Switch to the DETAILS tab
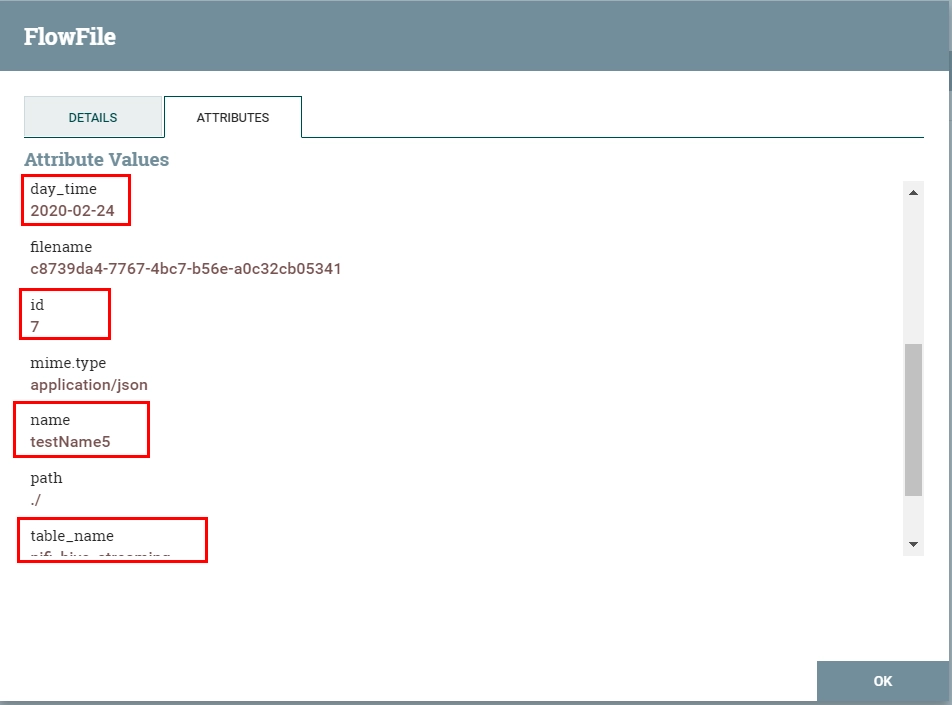Viewport: 952px width, 705px height. [93, 117]
